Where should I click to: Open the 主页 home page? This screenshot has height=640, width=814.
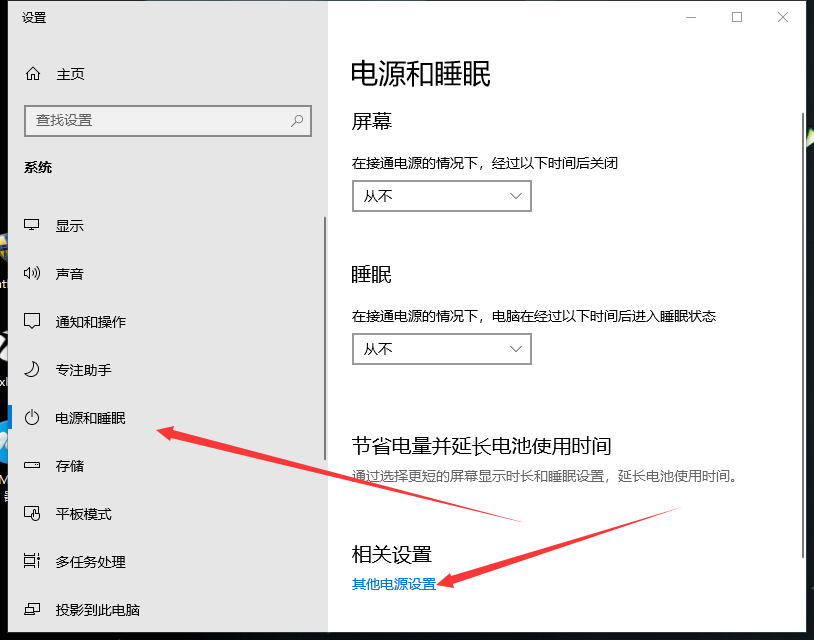[x=70, y=74]
